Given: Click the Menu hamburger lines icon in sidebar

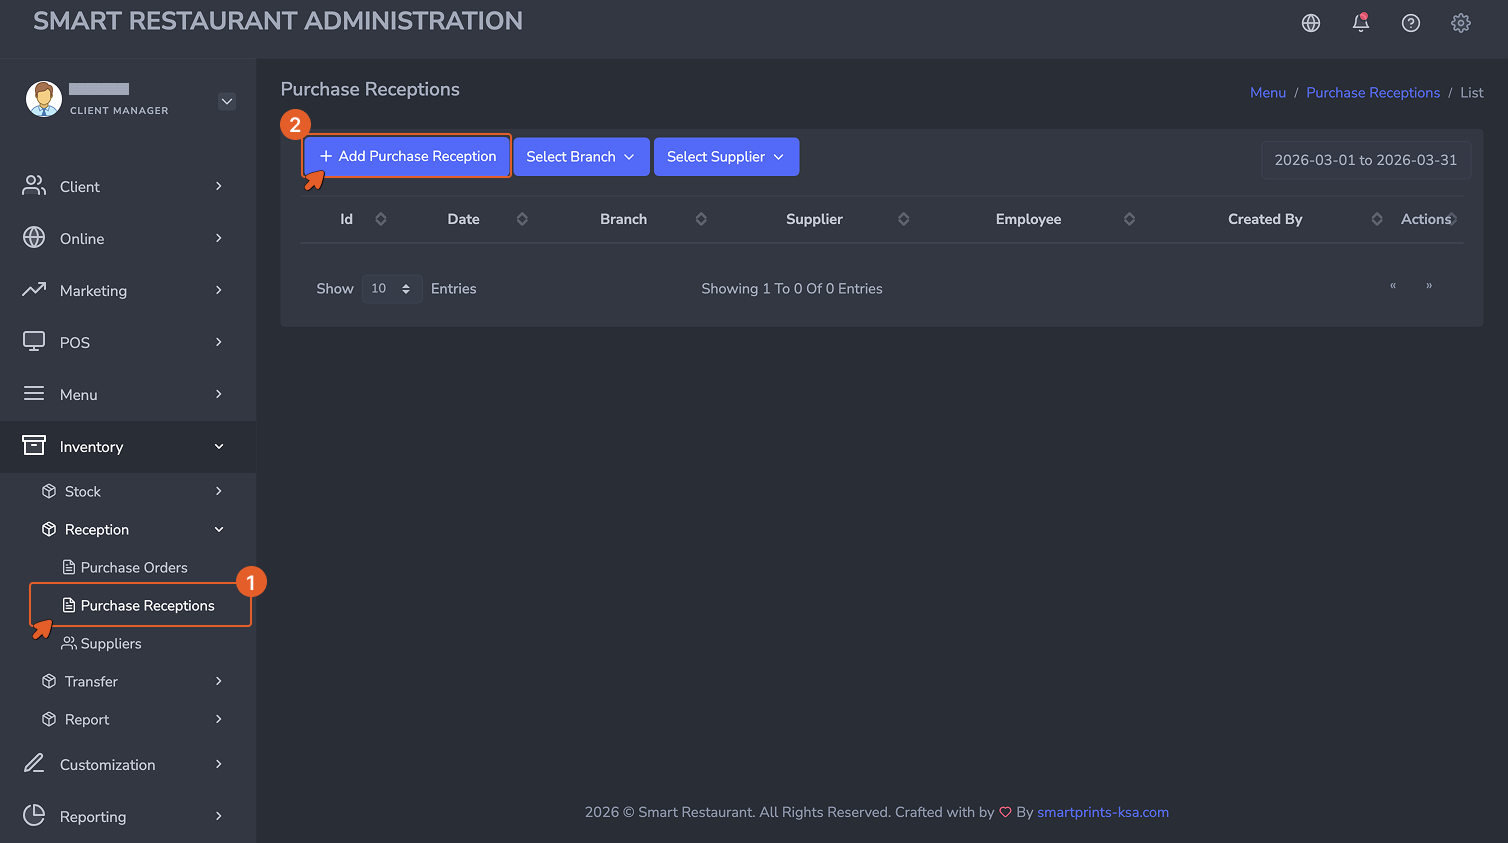Looking at the screenshot, I should (34, 394).
